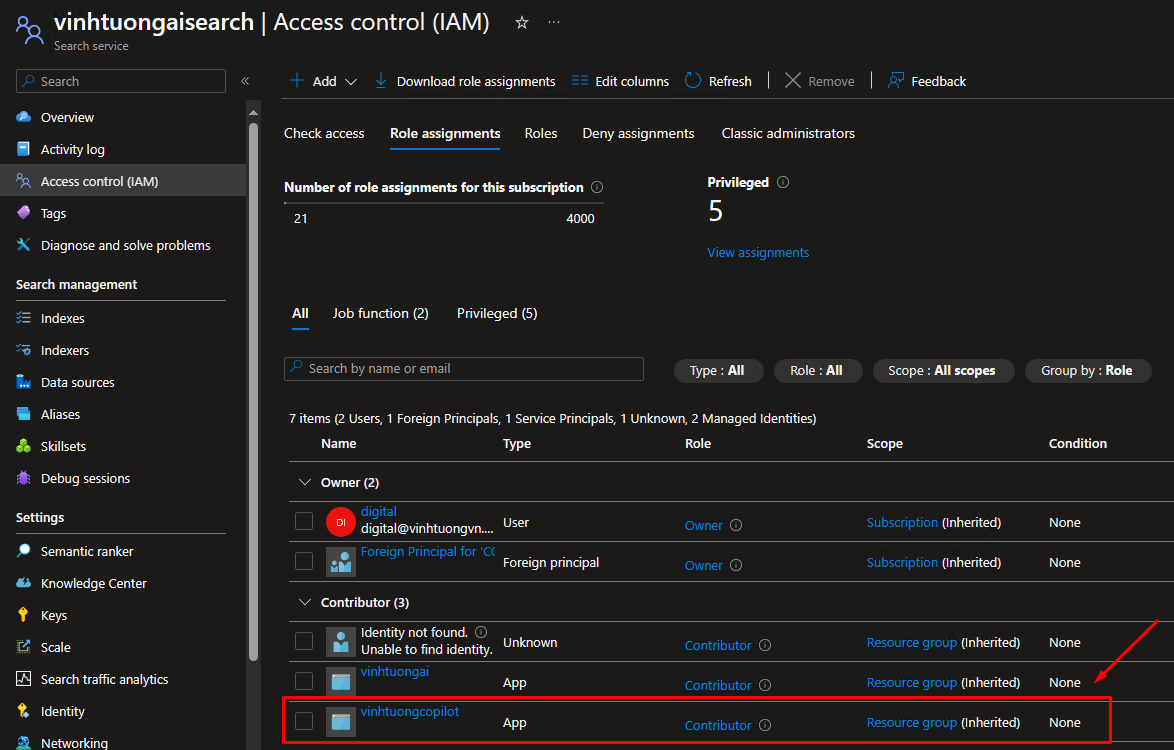Open the Check access tab

323,133
